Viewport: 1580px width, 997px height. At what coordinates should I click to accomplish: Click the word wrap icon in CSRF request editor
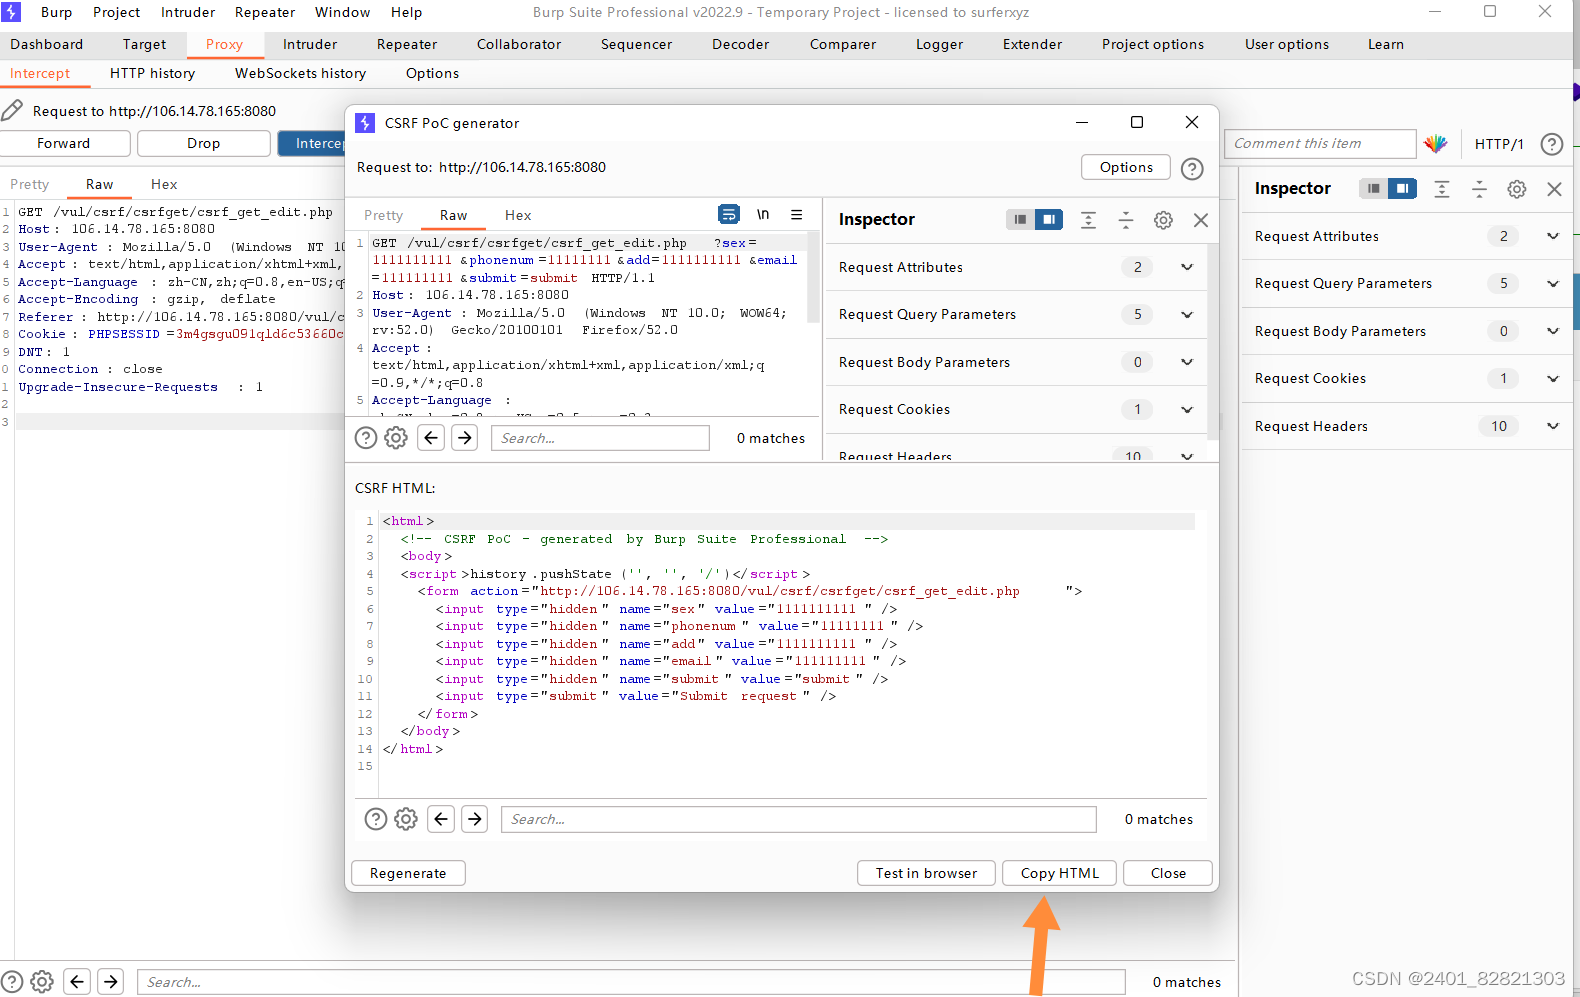click(x=729, y=214)
